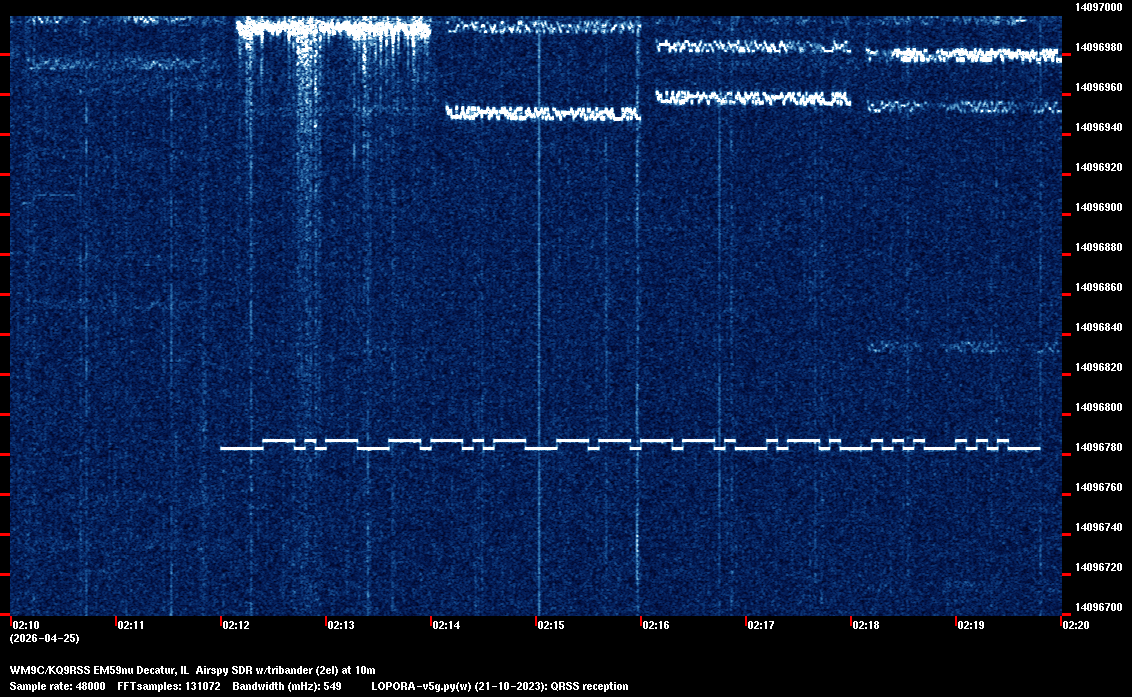The image size is (1132, 697).
Task: Select the 14096700 frequency label
Action: coord(1098,607)
